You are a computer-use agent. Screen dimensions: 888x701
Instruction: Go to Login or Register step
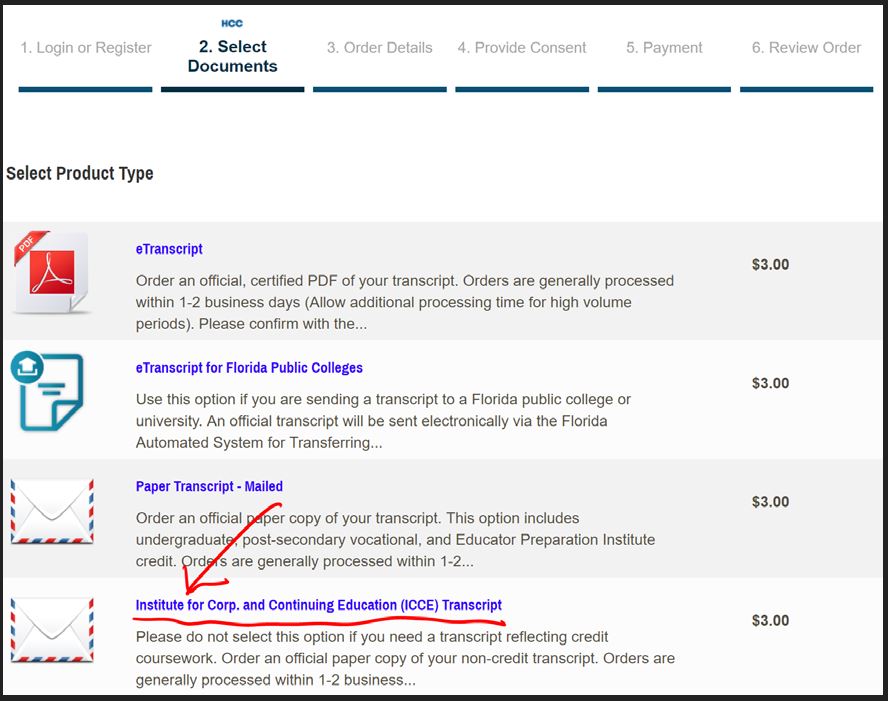86,48
